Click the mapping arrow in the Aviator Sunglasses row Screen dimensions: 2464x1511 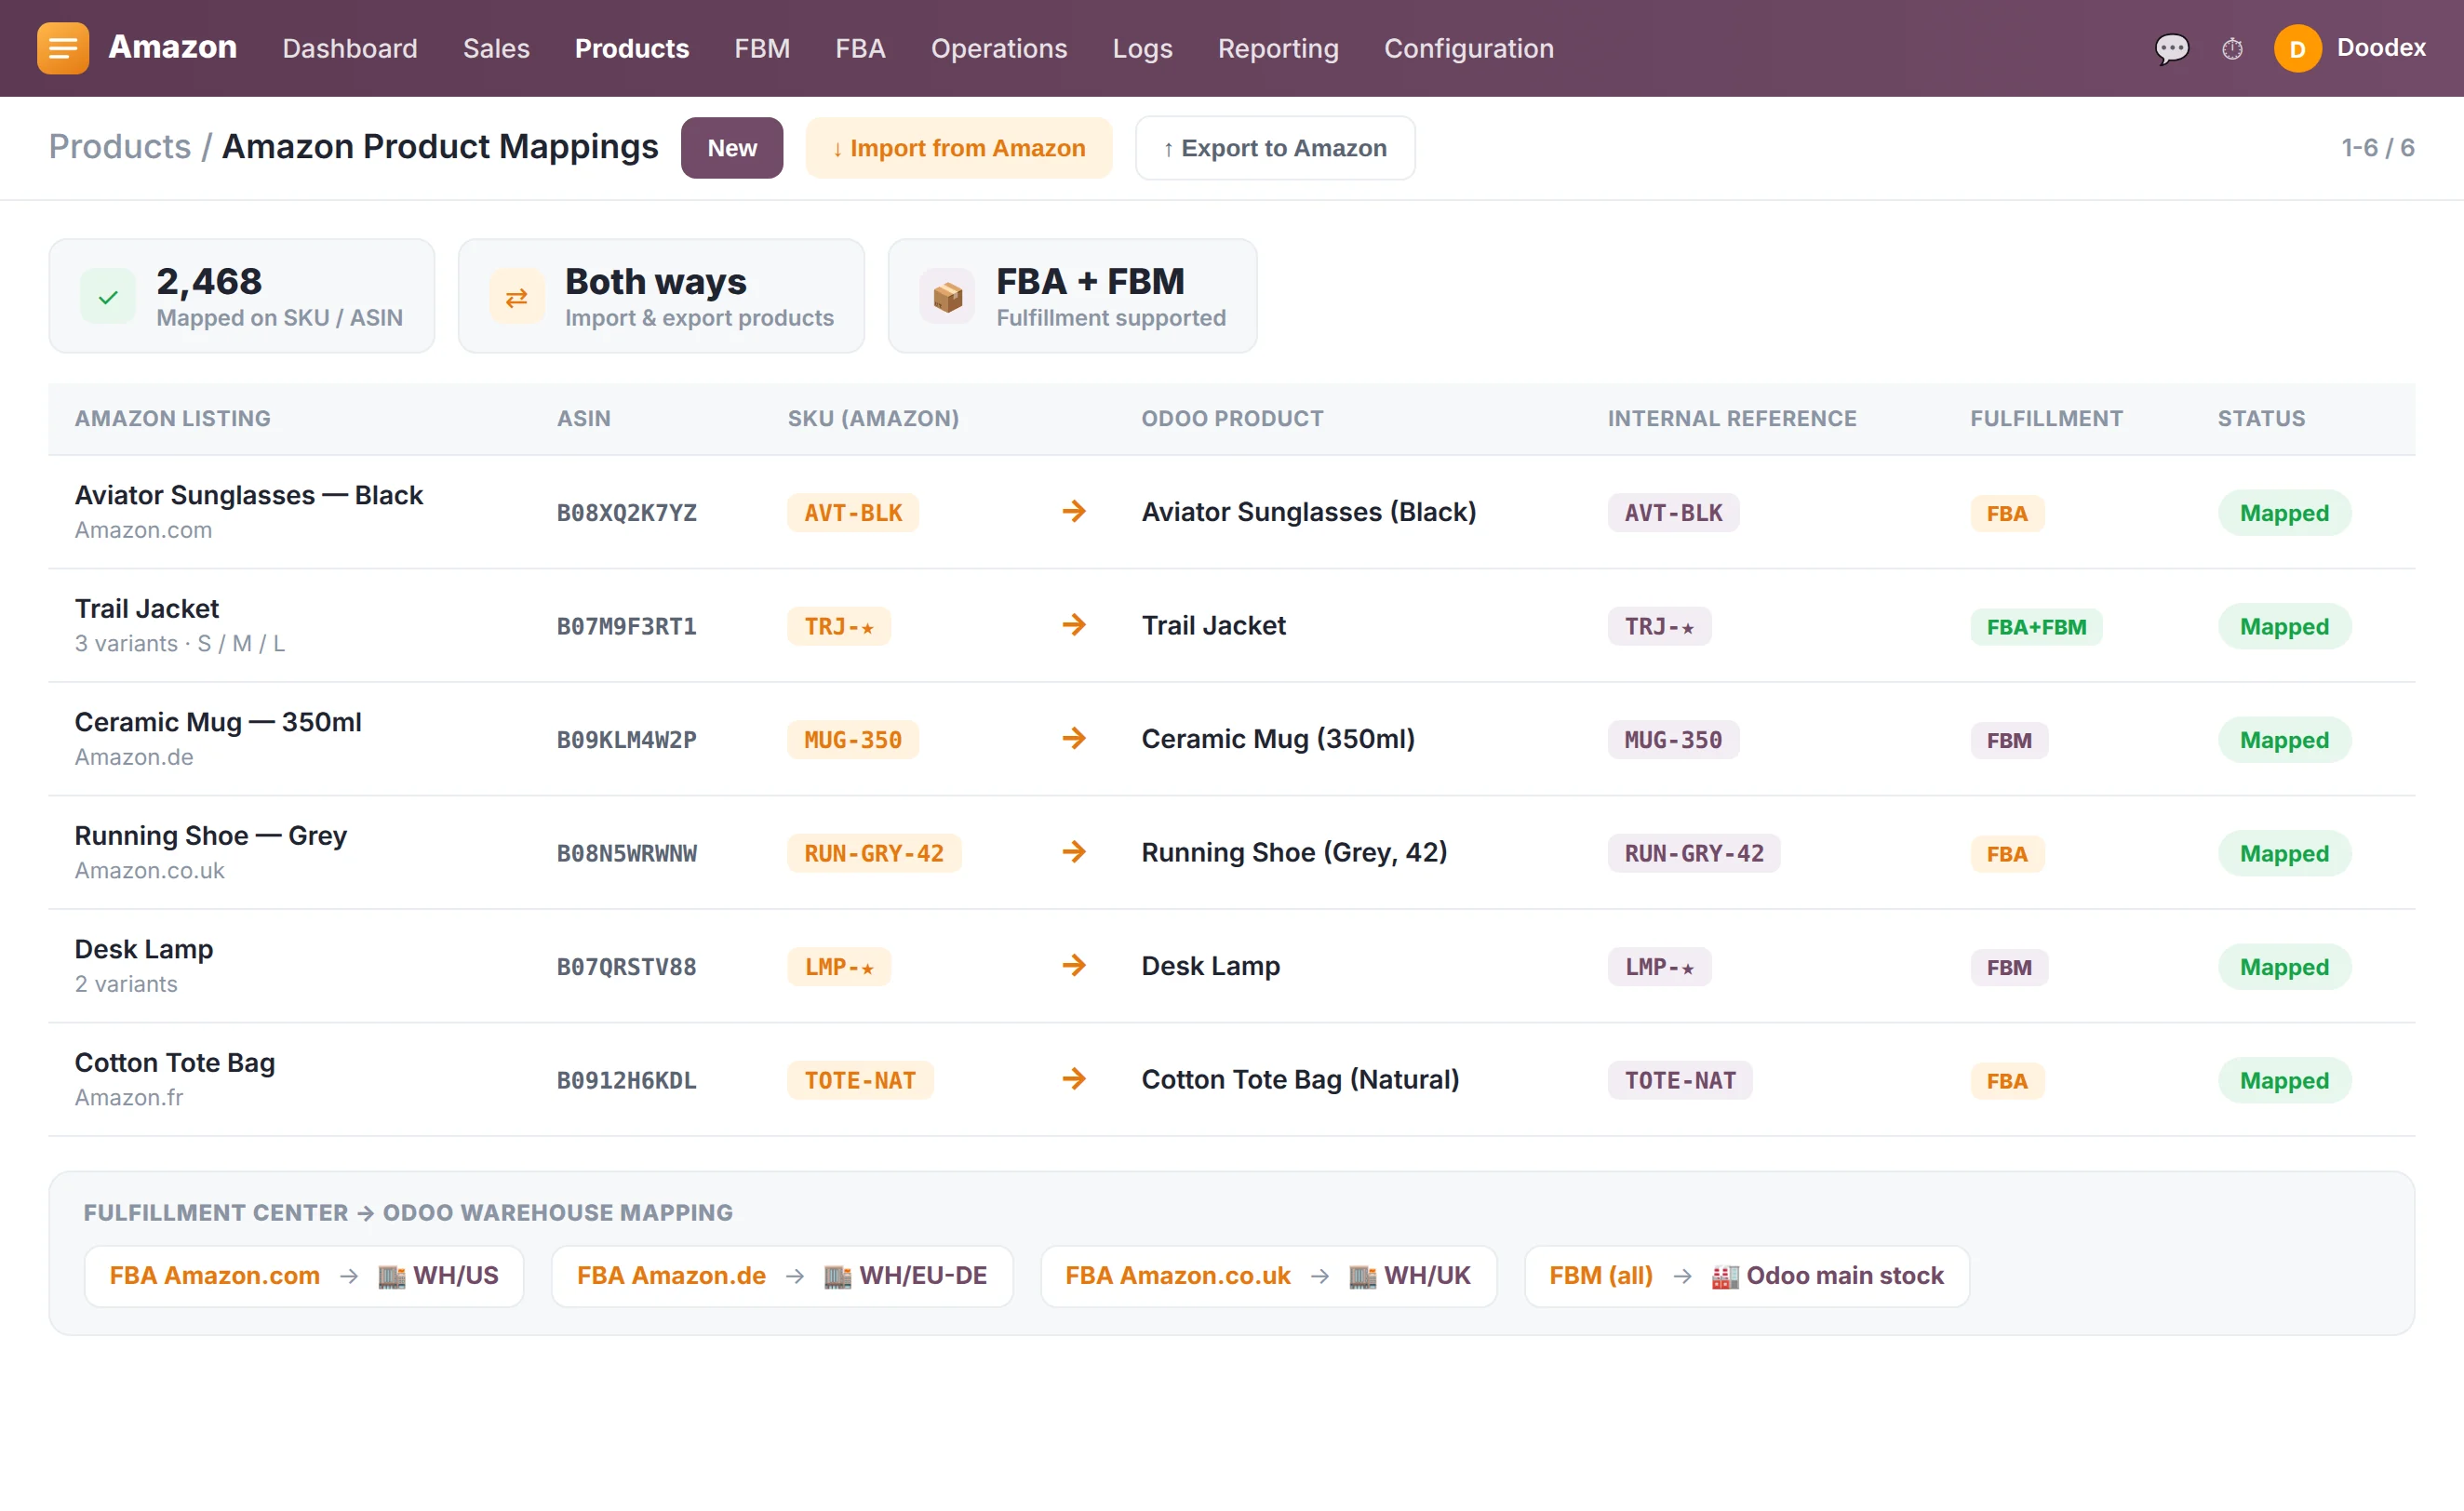[1074, 511]
